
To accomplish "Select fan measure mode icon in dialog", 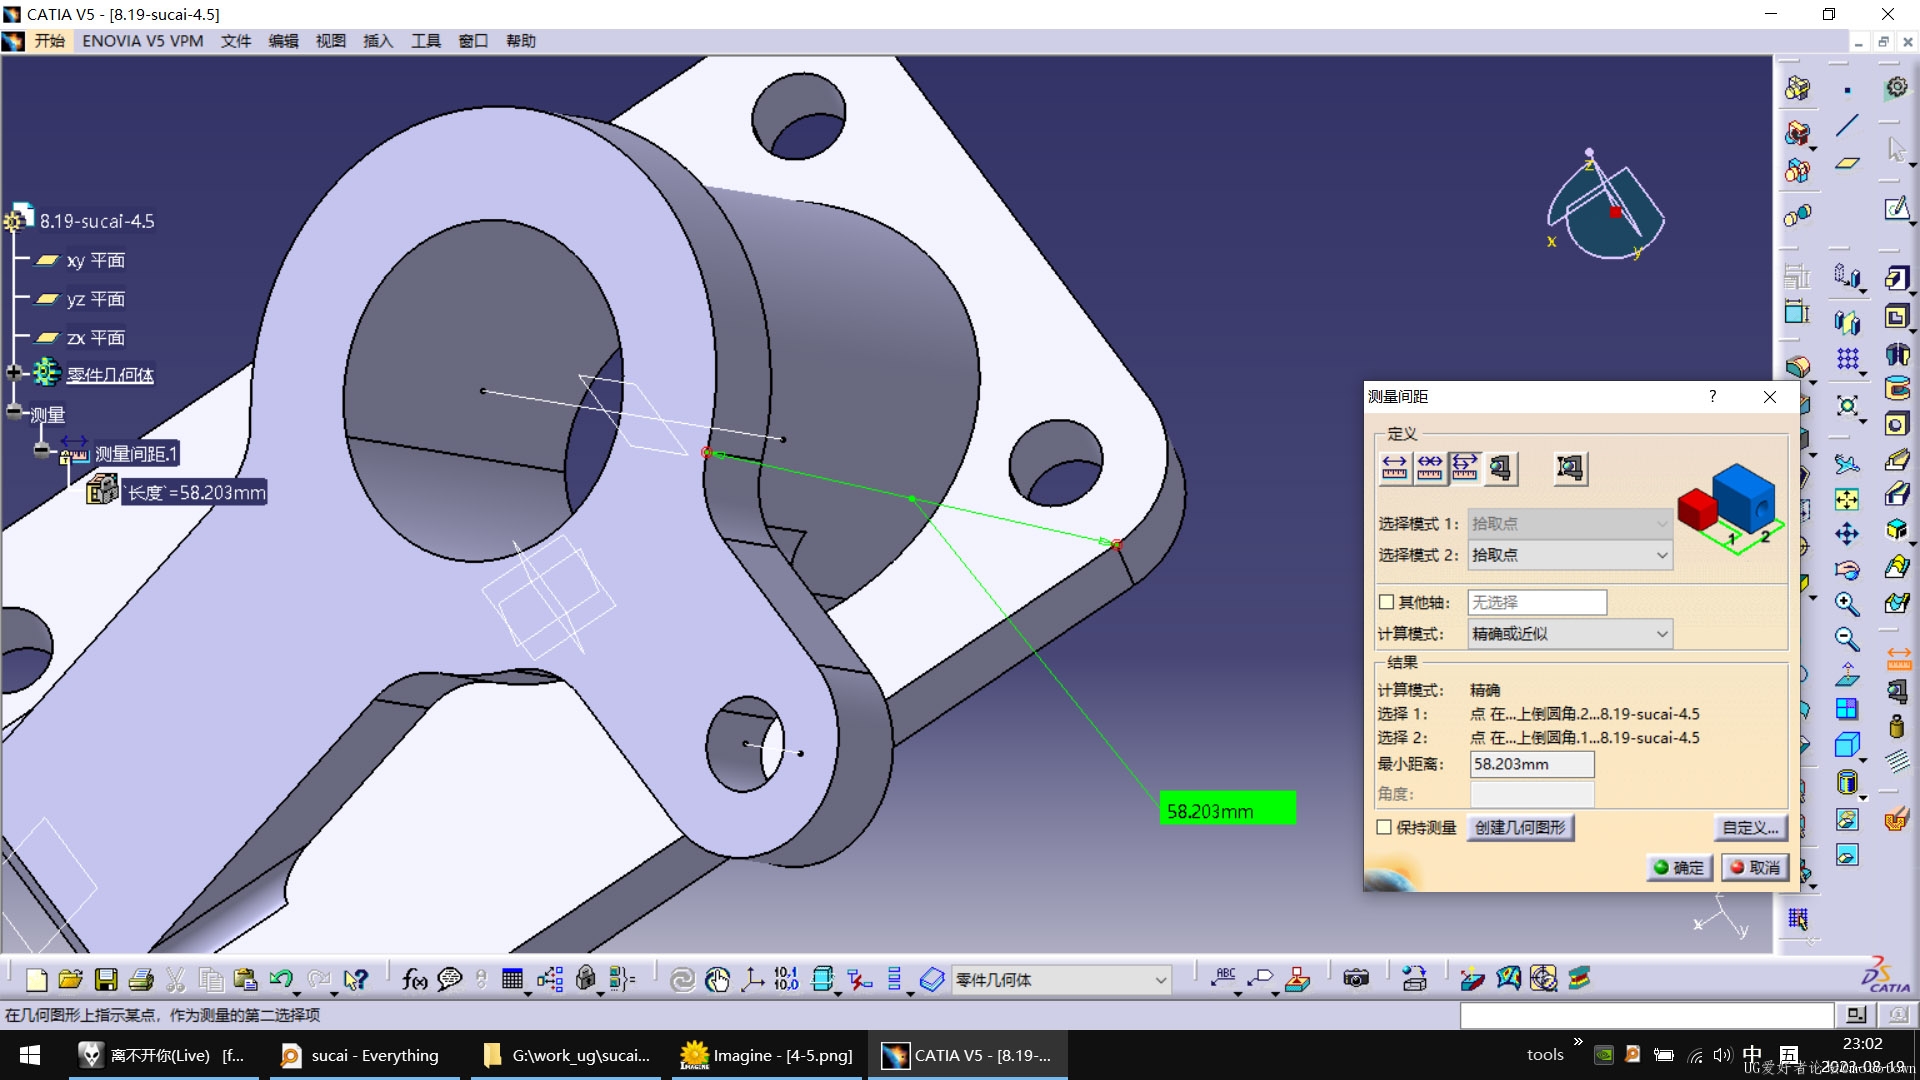I will click(x=1465, y=468).
